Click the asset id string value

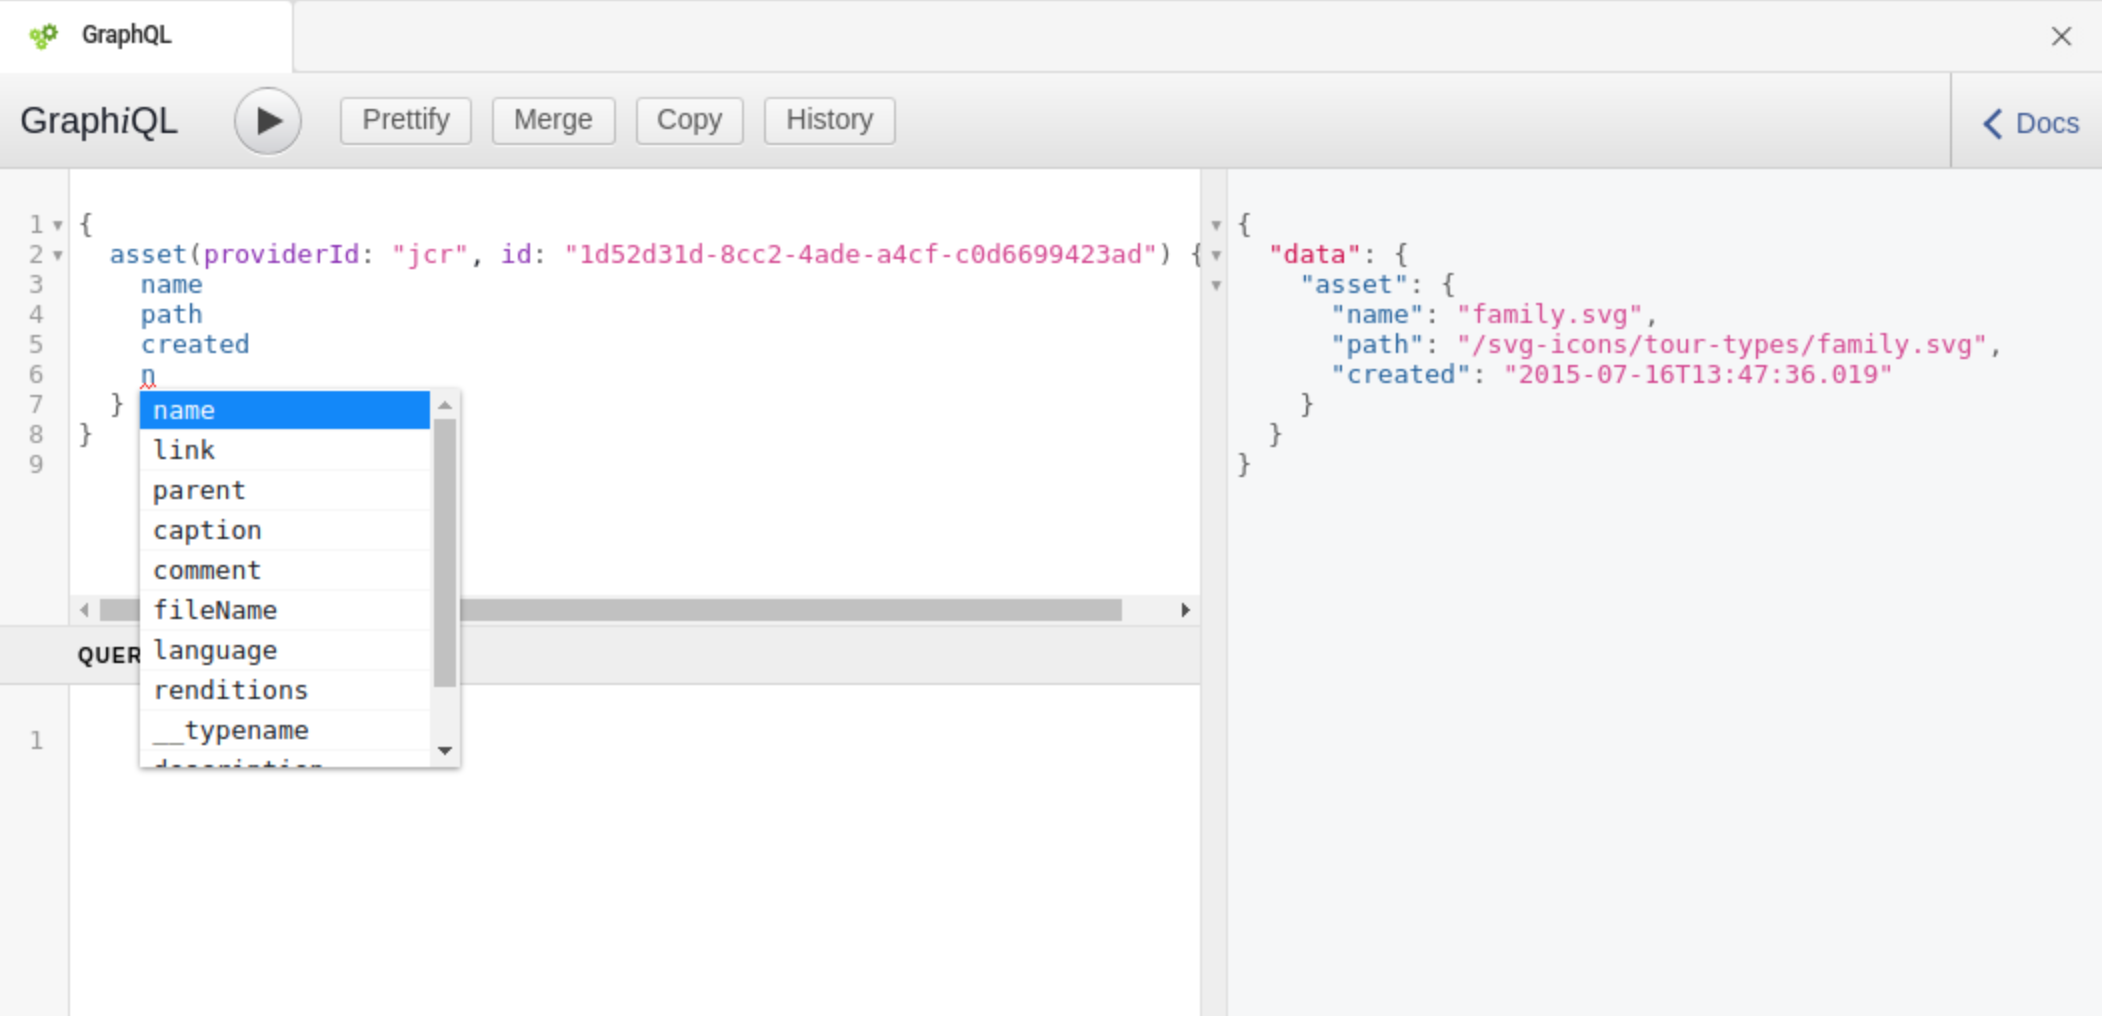[860, 254]
